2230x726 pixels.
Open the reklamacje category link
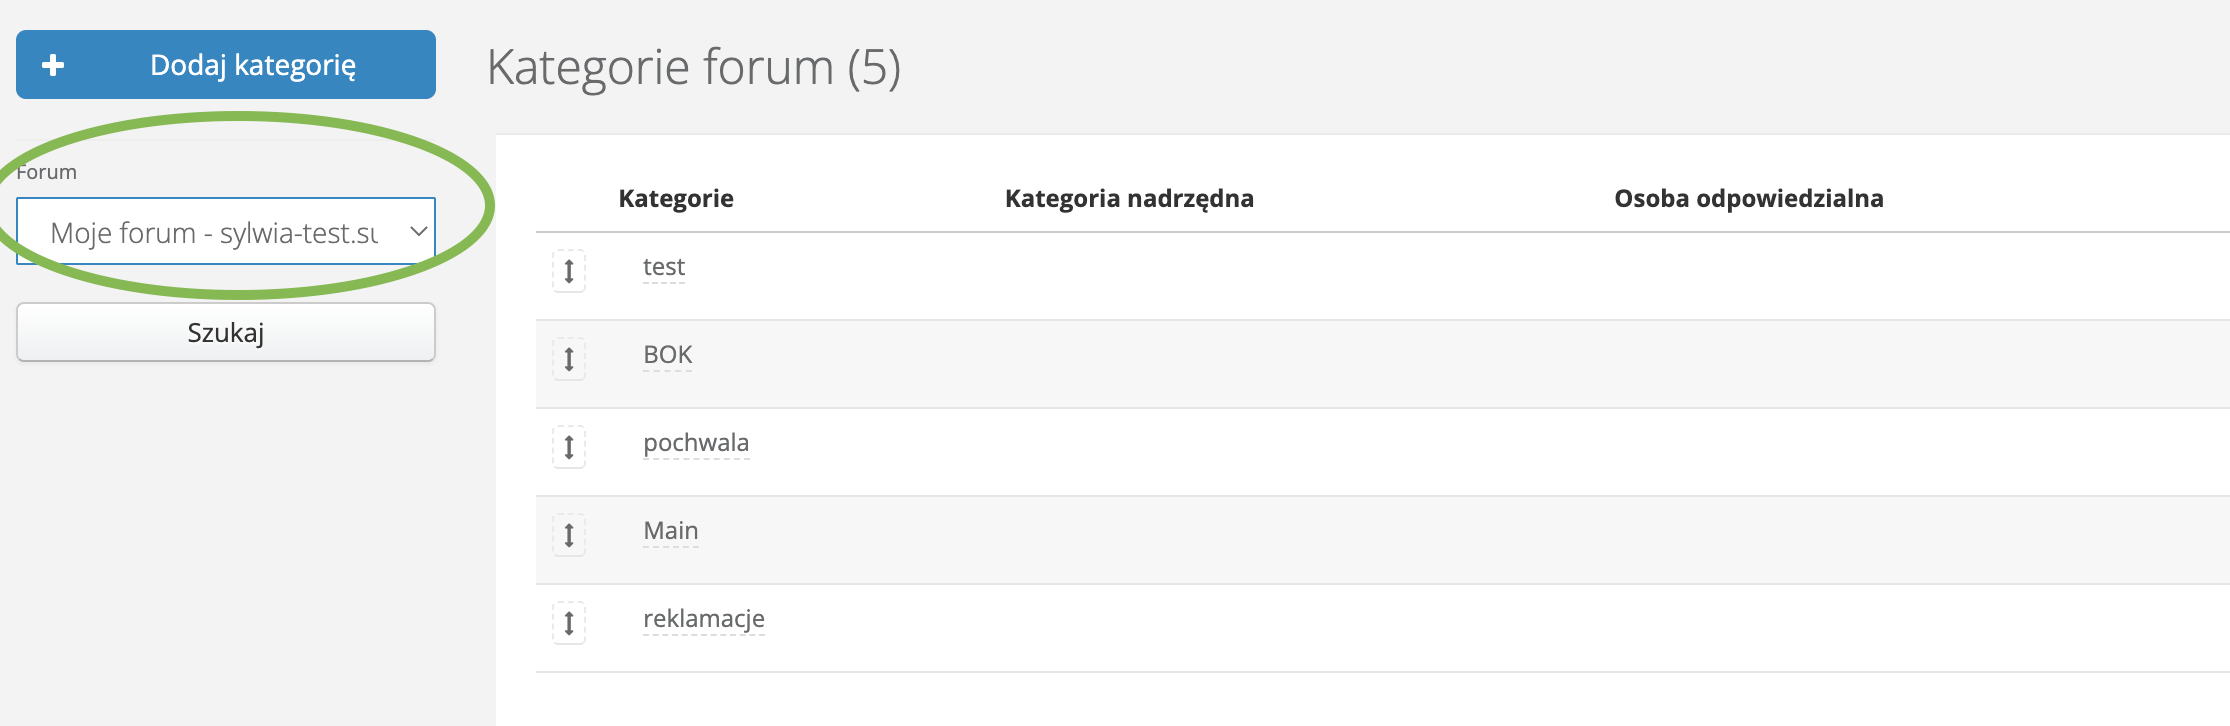(x=703, y=618)
